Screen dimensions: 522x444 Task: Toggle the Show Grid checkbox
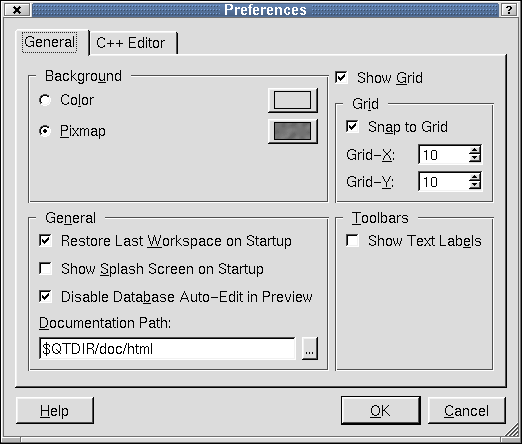(x=341, y=77)
